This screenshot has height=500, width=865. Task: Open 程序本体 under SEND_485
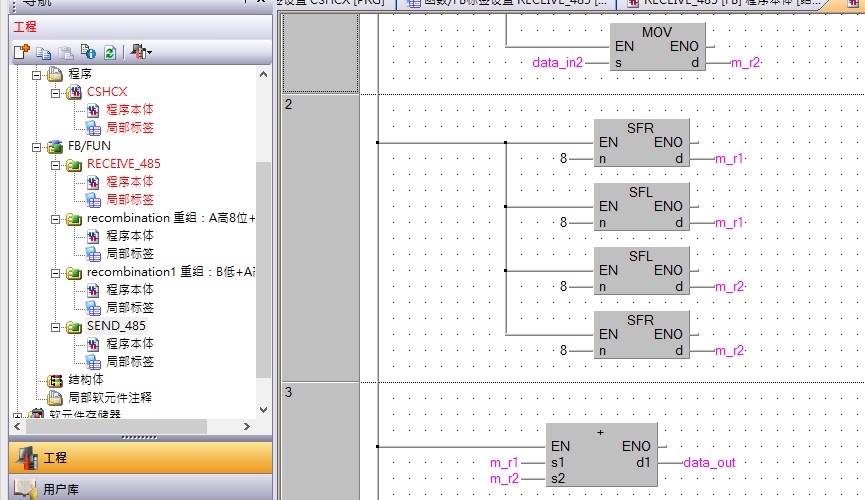click(x=129, y=343)
